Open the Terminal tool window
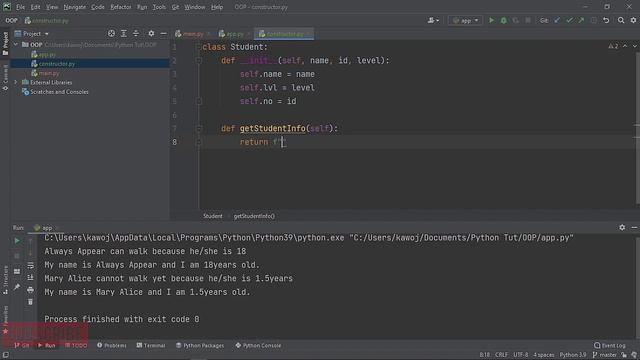The width and height of the screenshot is (640, 360). coord(151,345)
